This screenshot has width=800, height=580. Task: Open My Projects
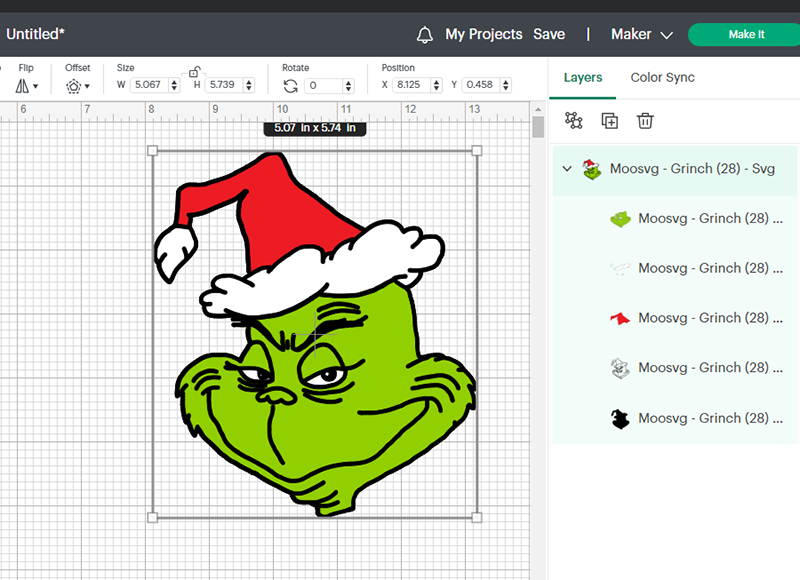[484, 34]
